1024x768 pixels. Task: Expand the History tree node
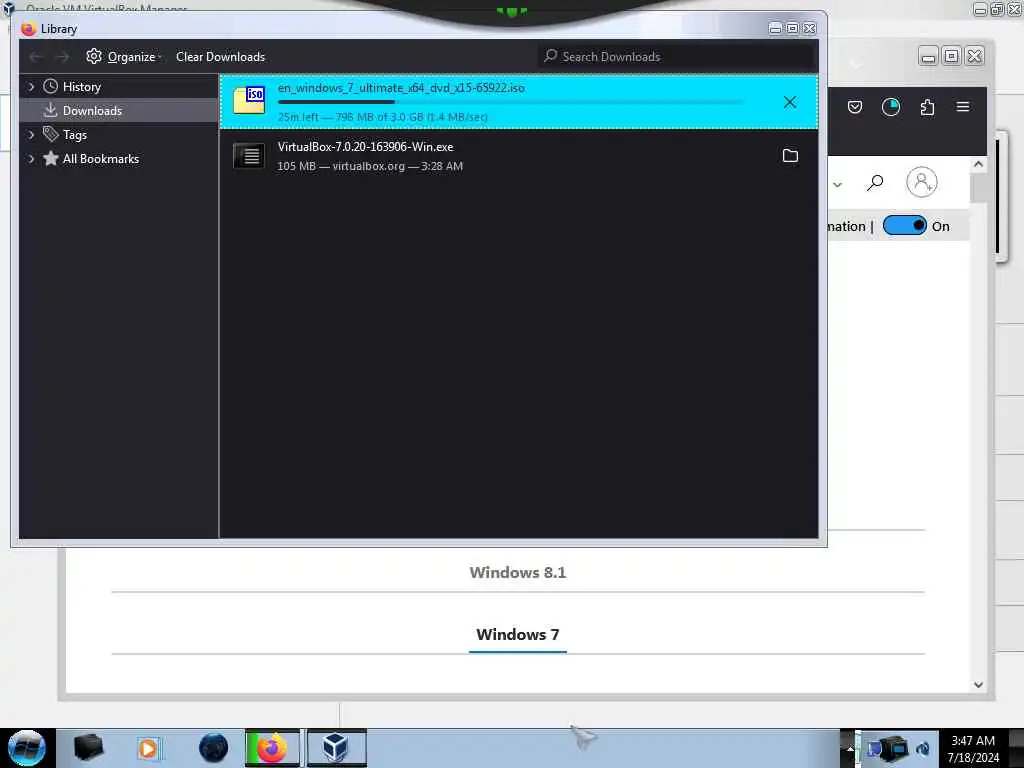[31, 86]
